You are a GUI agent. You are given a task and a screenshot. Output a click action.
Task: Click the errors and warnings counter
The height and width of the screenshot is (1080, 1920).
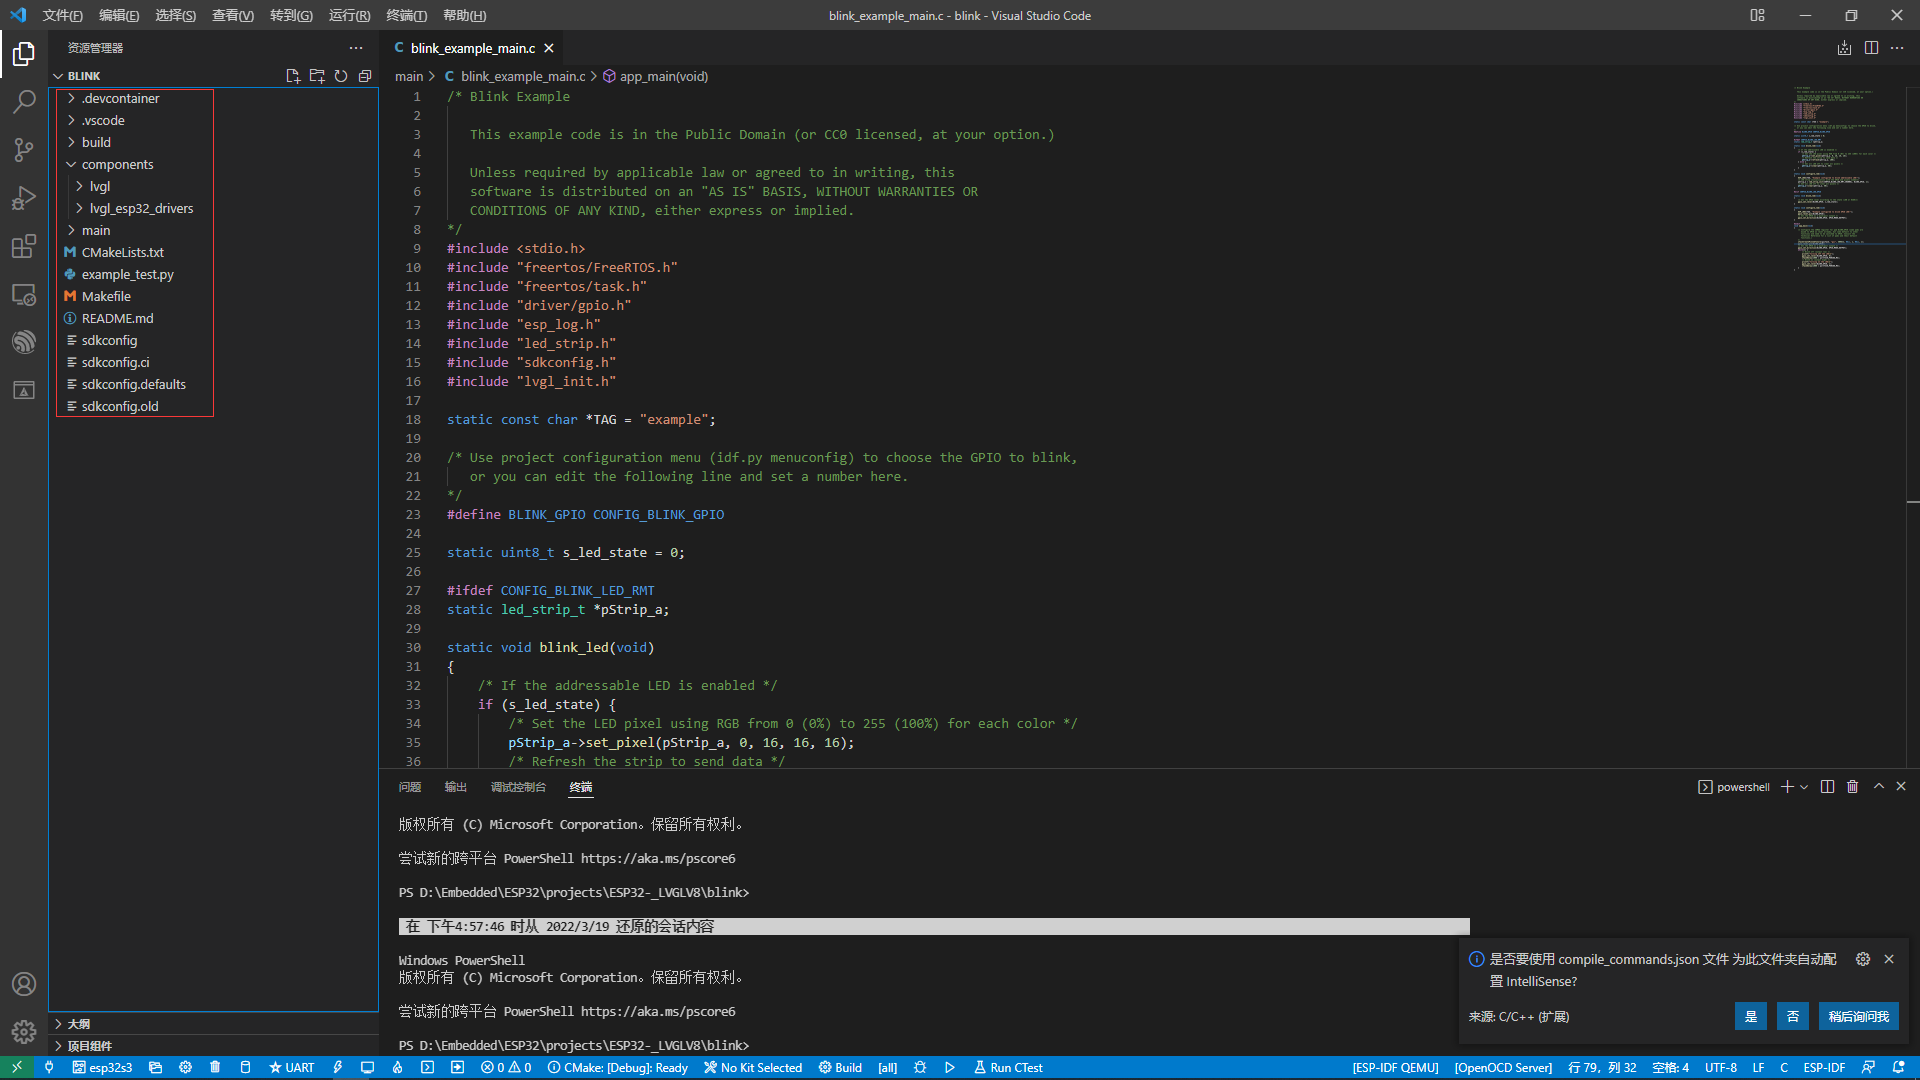click(506, 1067)
